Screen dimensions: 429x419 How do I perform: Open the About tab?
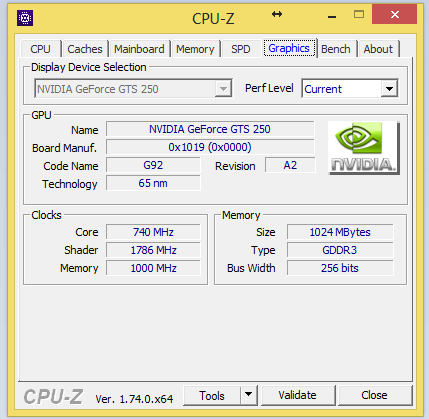378,49
